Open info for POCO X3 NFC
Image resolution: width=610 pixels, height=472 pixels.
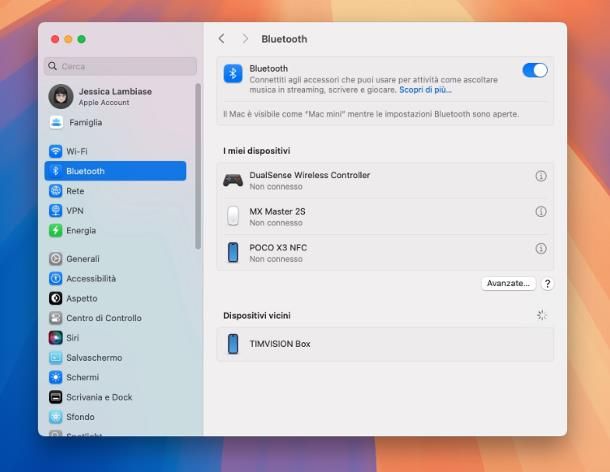[541, 248]
